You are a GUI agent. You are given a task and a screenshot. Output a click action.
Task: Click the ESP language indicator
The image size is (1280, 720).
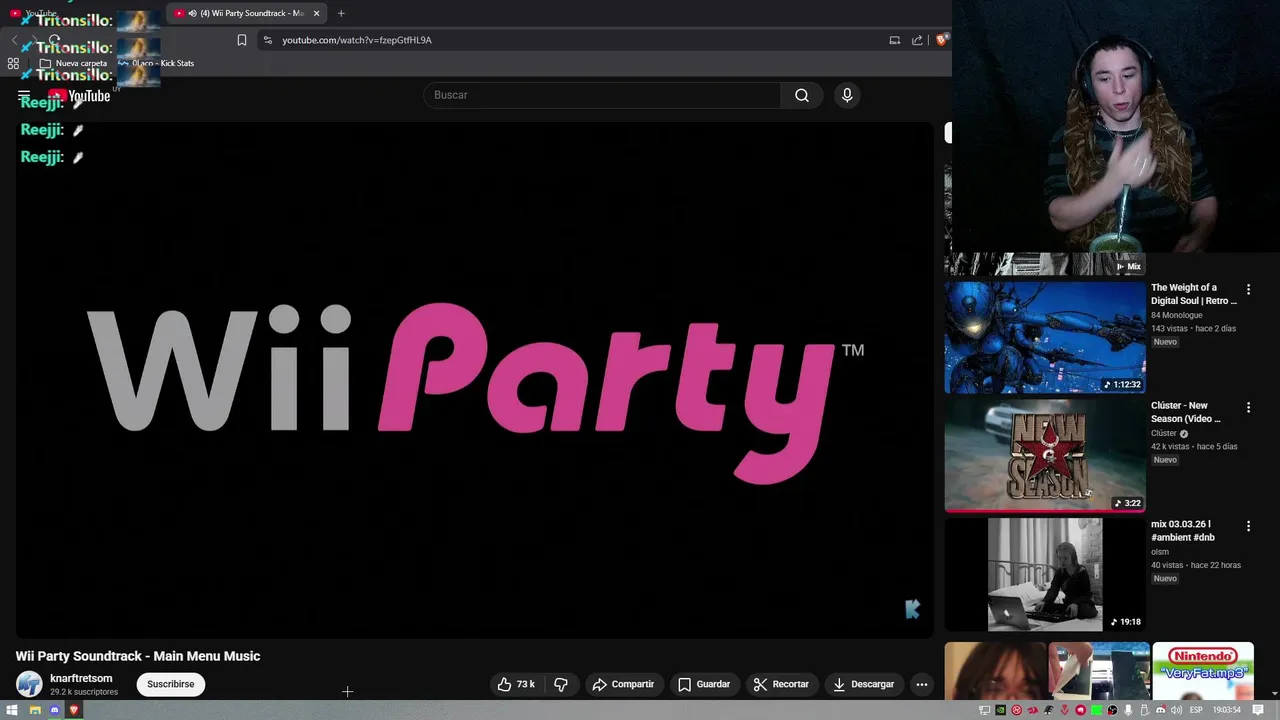(1196, 710)
